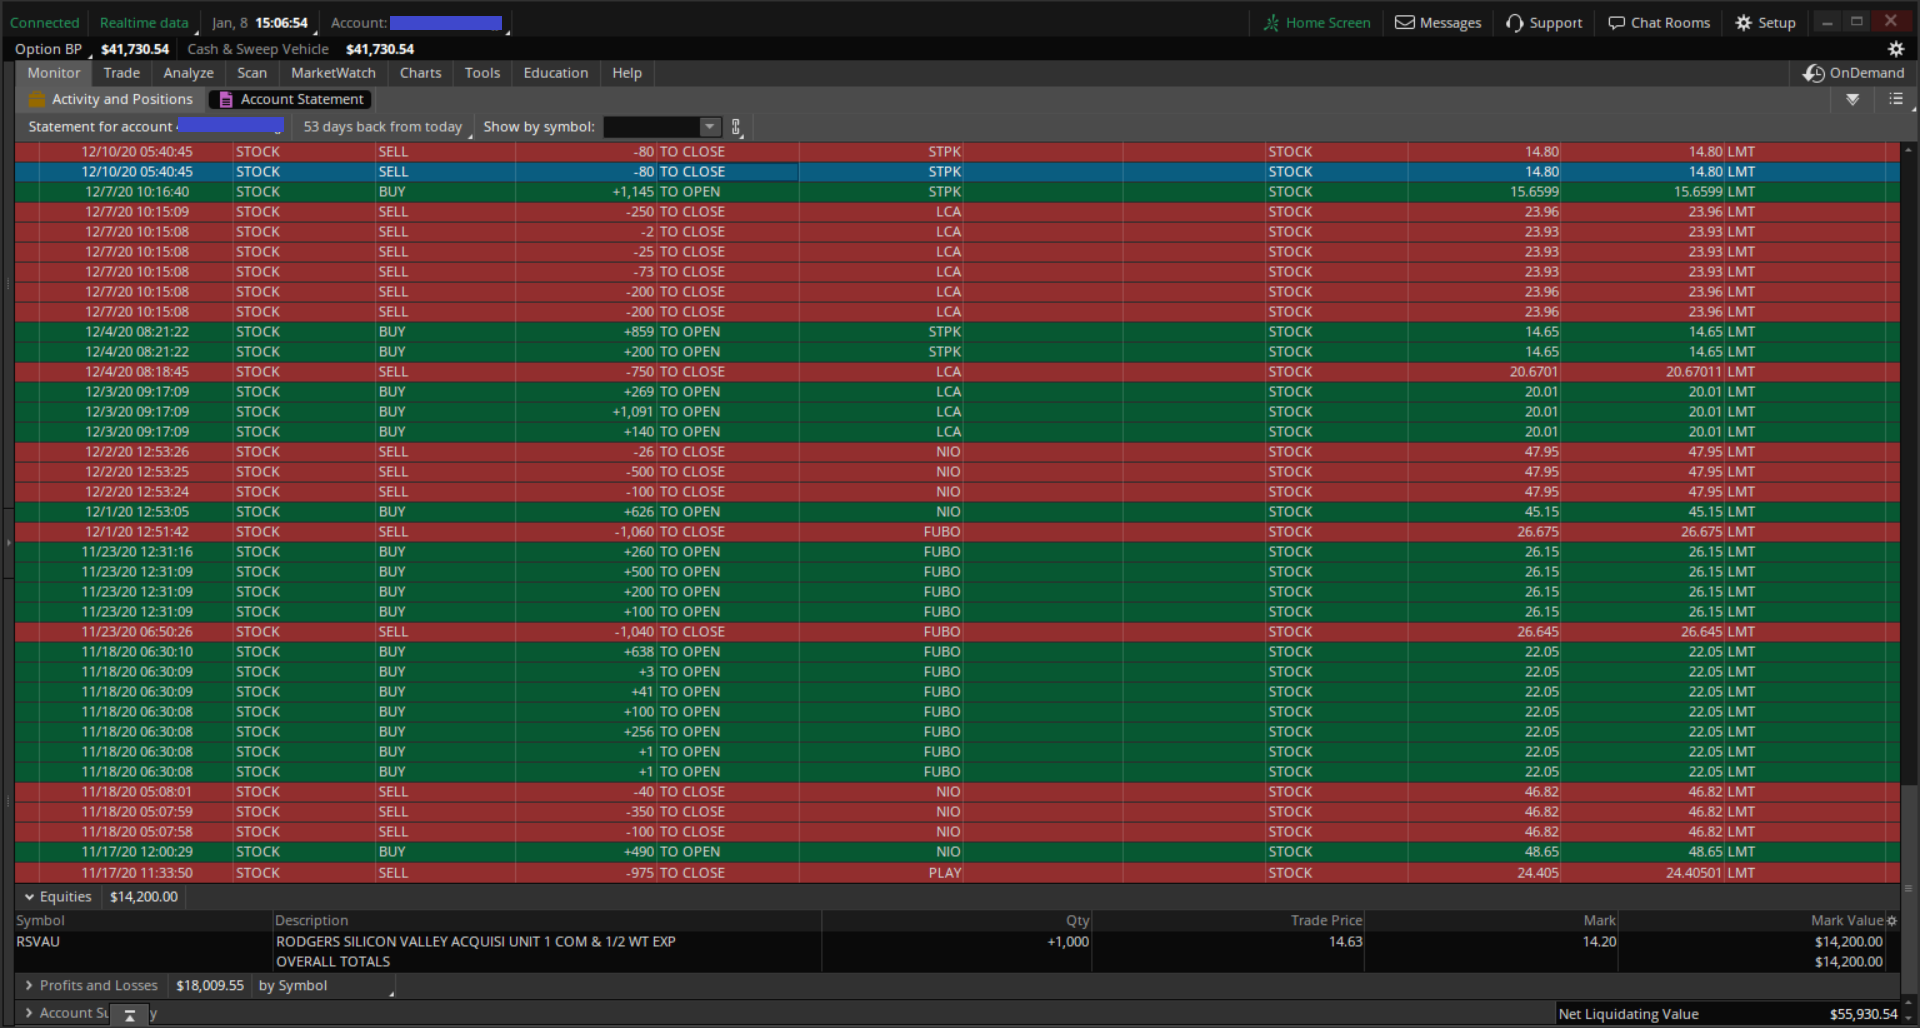
Task: Open the Setup menu
Action: coord(1765,22)
